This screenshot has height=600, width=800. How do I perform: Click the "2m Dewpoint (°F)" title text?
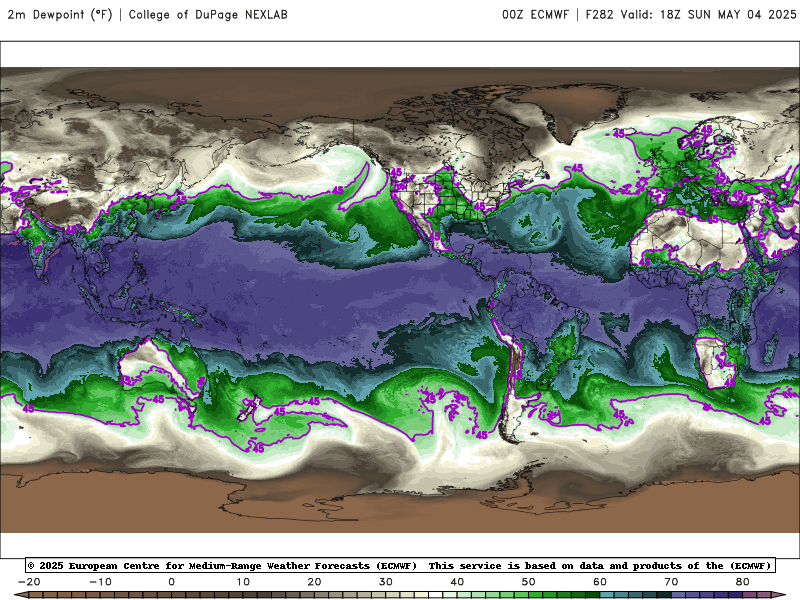tap(60, 15)
